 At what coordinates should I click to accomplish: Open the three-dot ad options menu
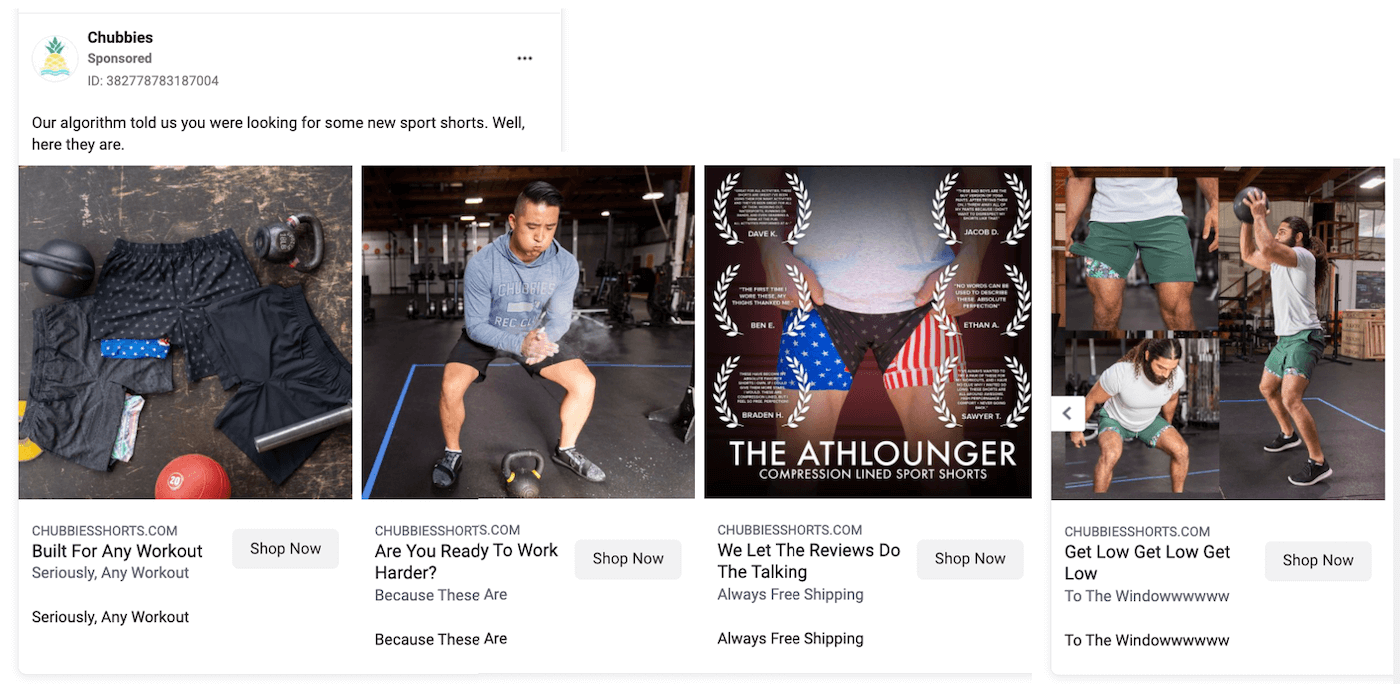pyautogui.click(x=525, y=59)
